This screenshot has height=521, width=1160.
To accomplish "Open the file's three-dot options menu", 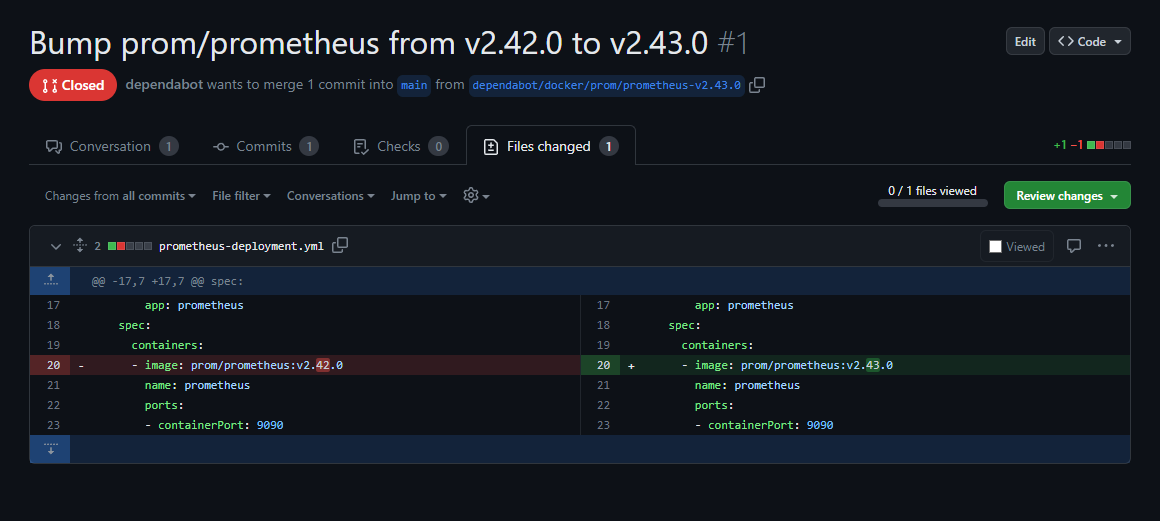I will 1106,246.
